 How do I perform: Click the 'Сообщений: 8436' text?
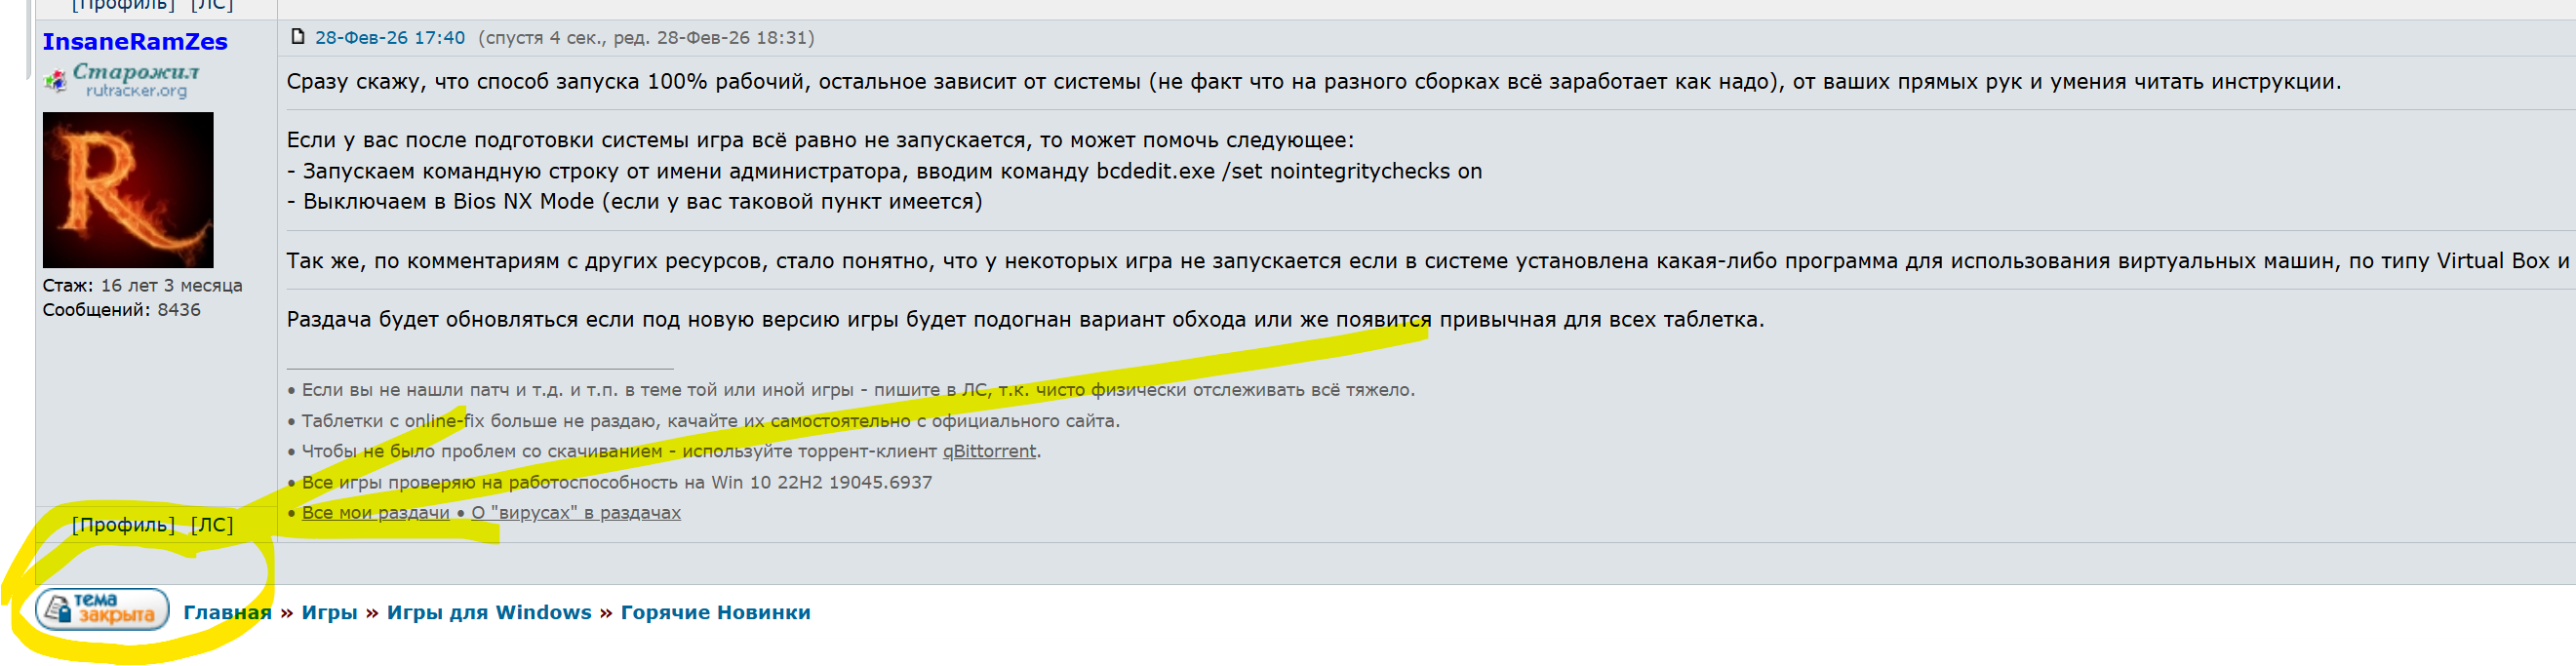pyautogui.click(x=121, y=310)
